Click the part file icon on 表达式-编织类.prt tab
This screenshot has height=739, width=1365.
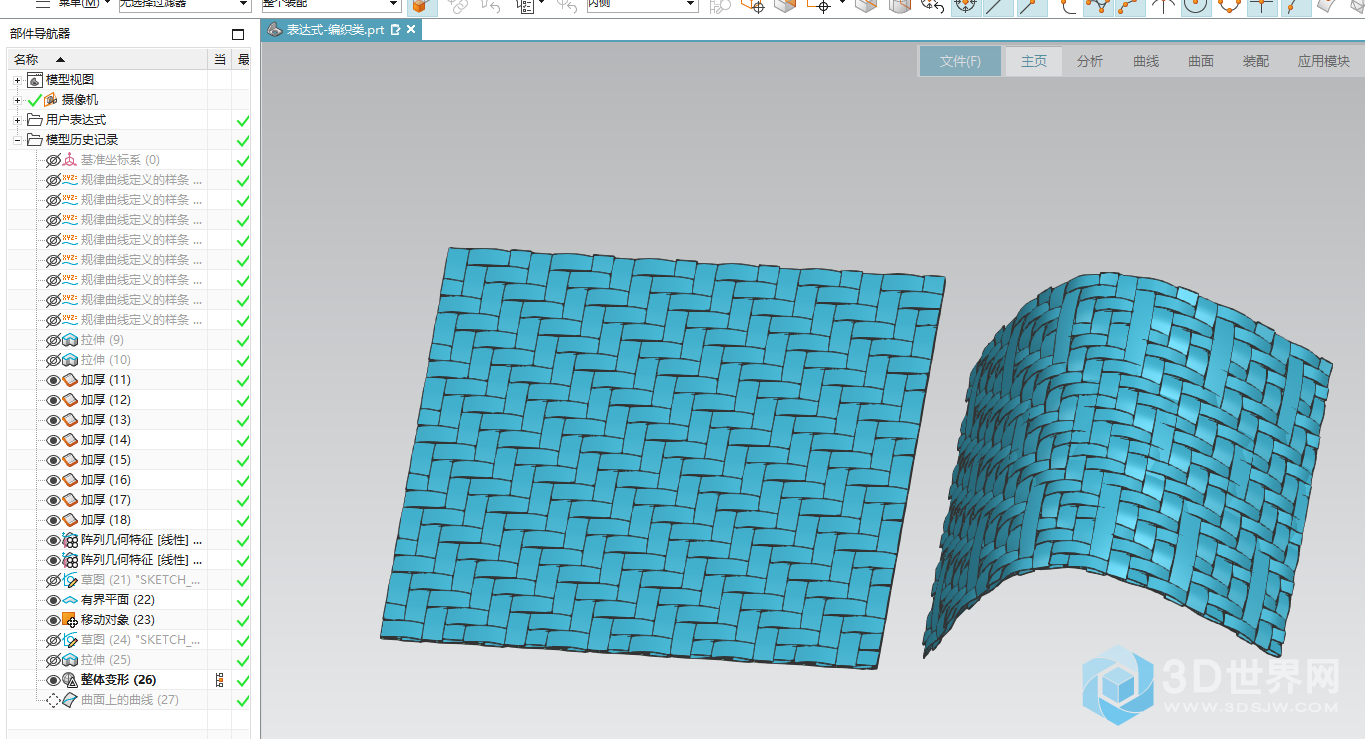pos(275,30)
